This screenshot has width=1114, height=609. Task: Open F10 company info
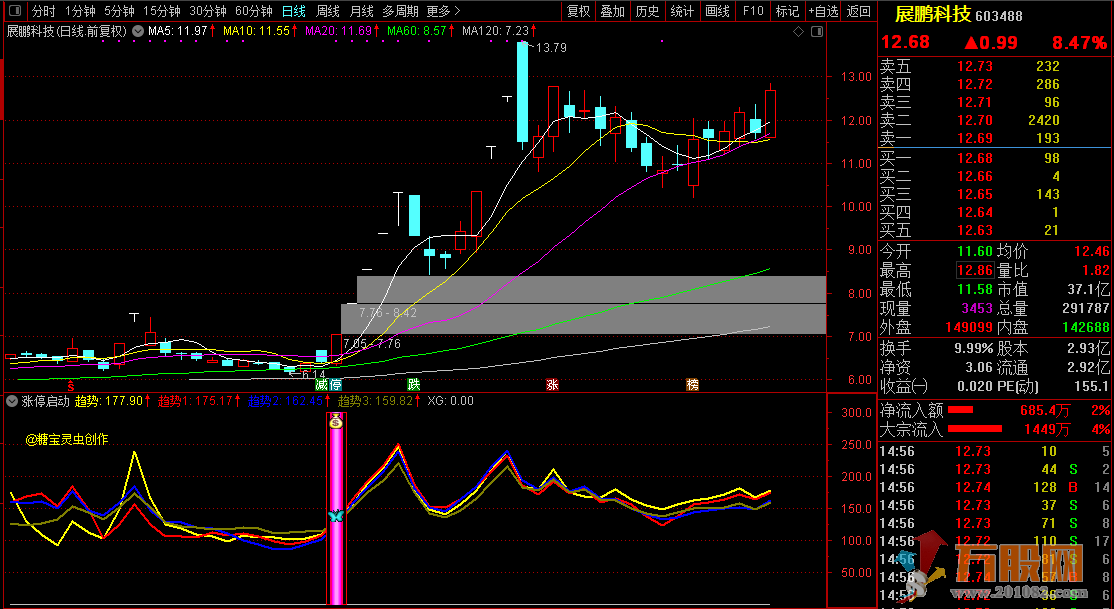[x=752, y=11]
